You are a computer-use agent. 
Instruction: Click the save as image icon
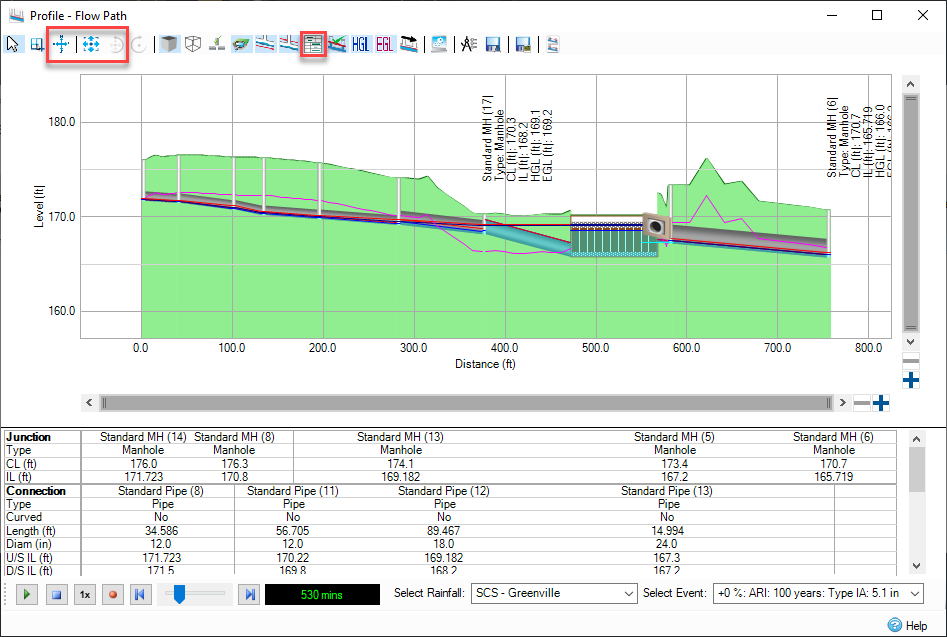pos(523,44)
